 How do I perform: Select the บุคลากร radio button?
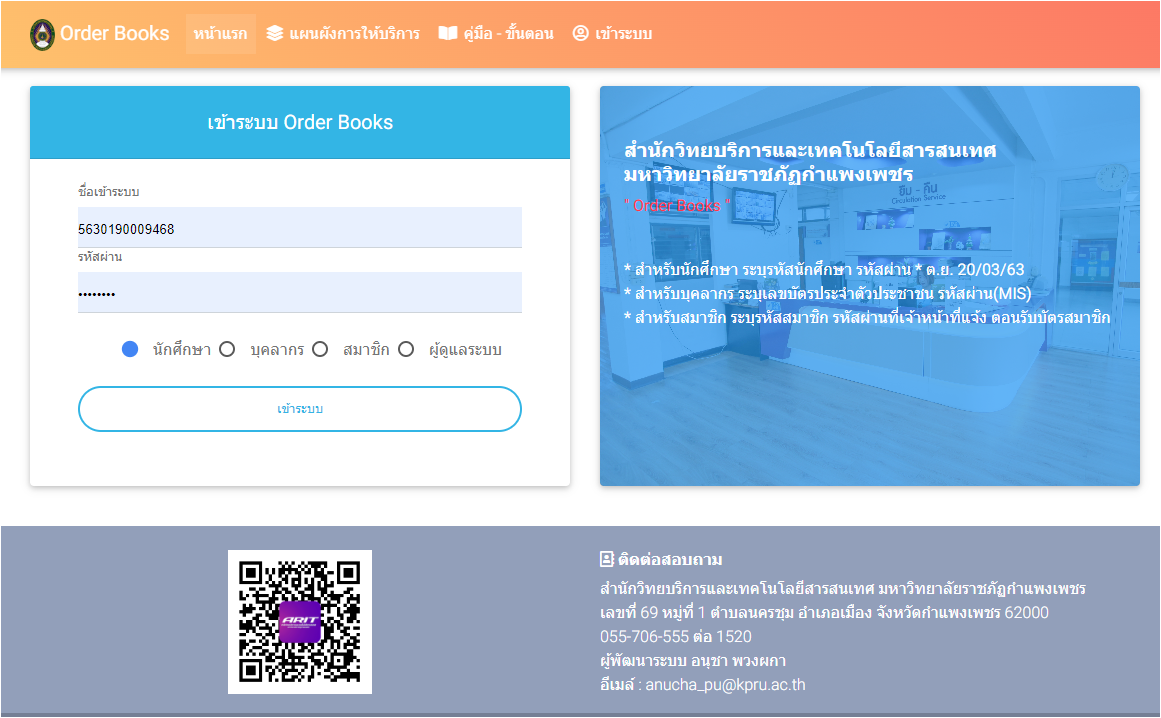click(x=228, y=349)
